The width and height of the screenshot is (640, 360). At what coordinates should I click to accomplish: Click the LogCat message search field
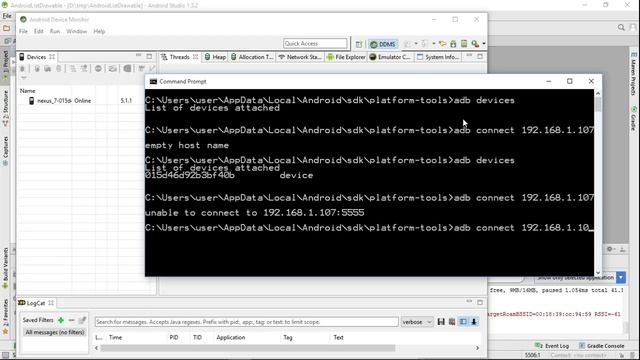tap(246, 322)
